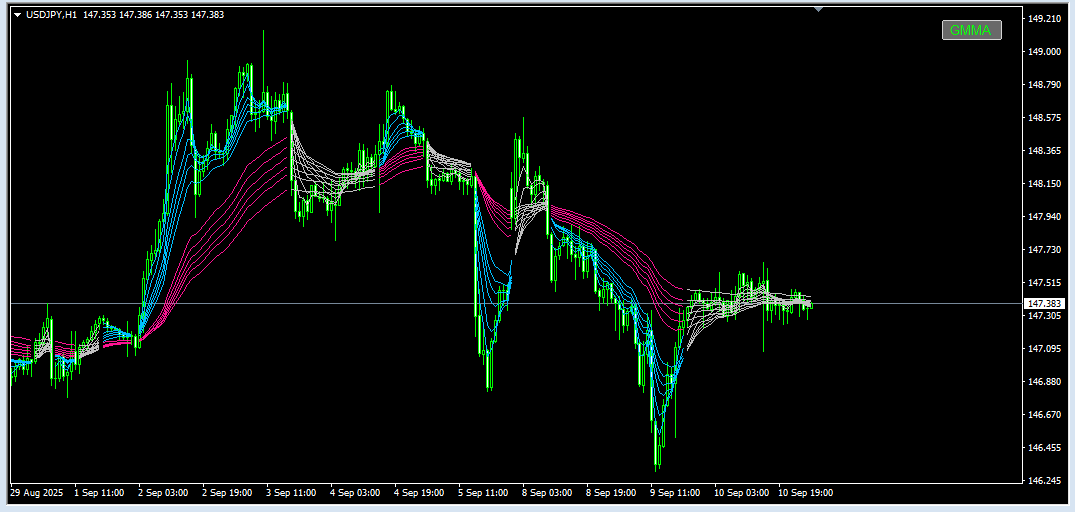The width and height of the screenshot is (1075, 512).
Task: Select the 2 Sep 19:00 time label
Action: 228,493
